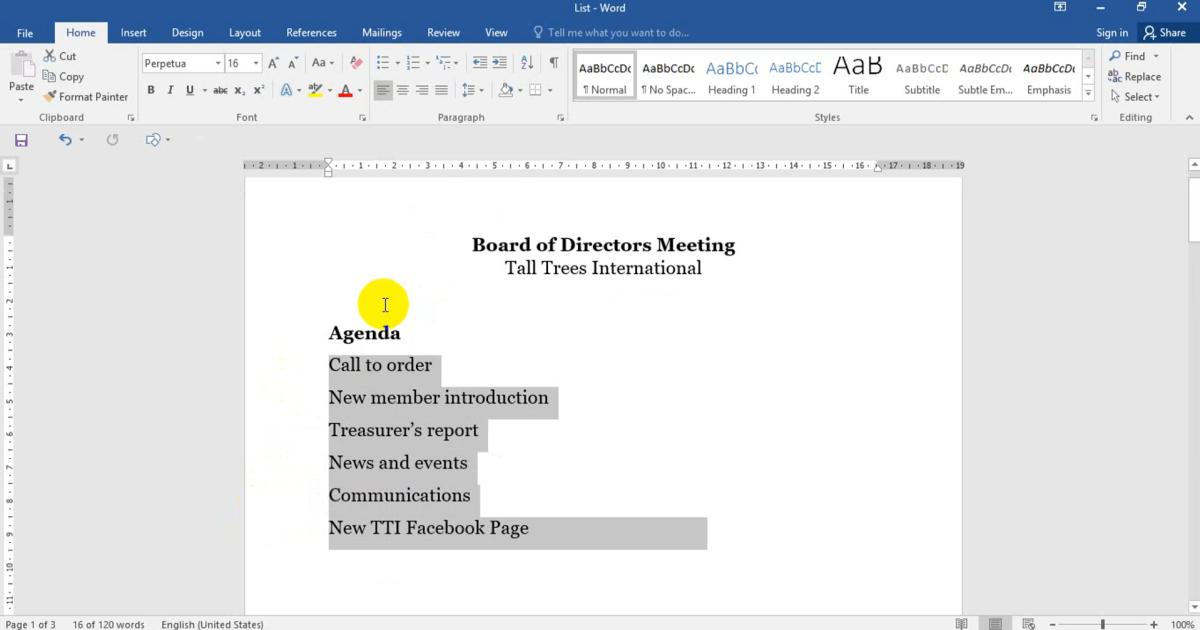The image size is (1200, 630).
Task: Expand the Line and Paragraph Spacing dropdown
Action: coord(473,90)
